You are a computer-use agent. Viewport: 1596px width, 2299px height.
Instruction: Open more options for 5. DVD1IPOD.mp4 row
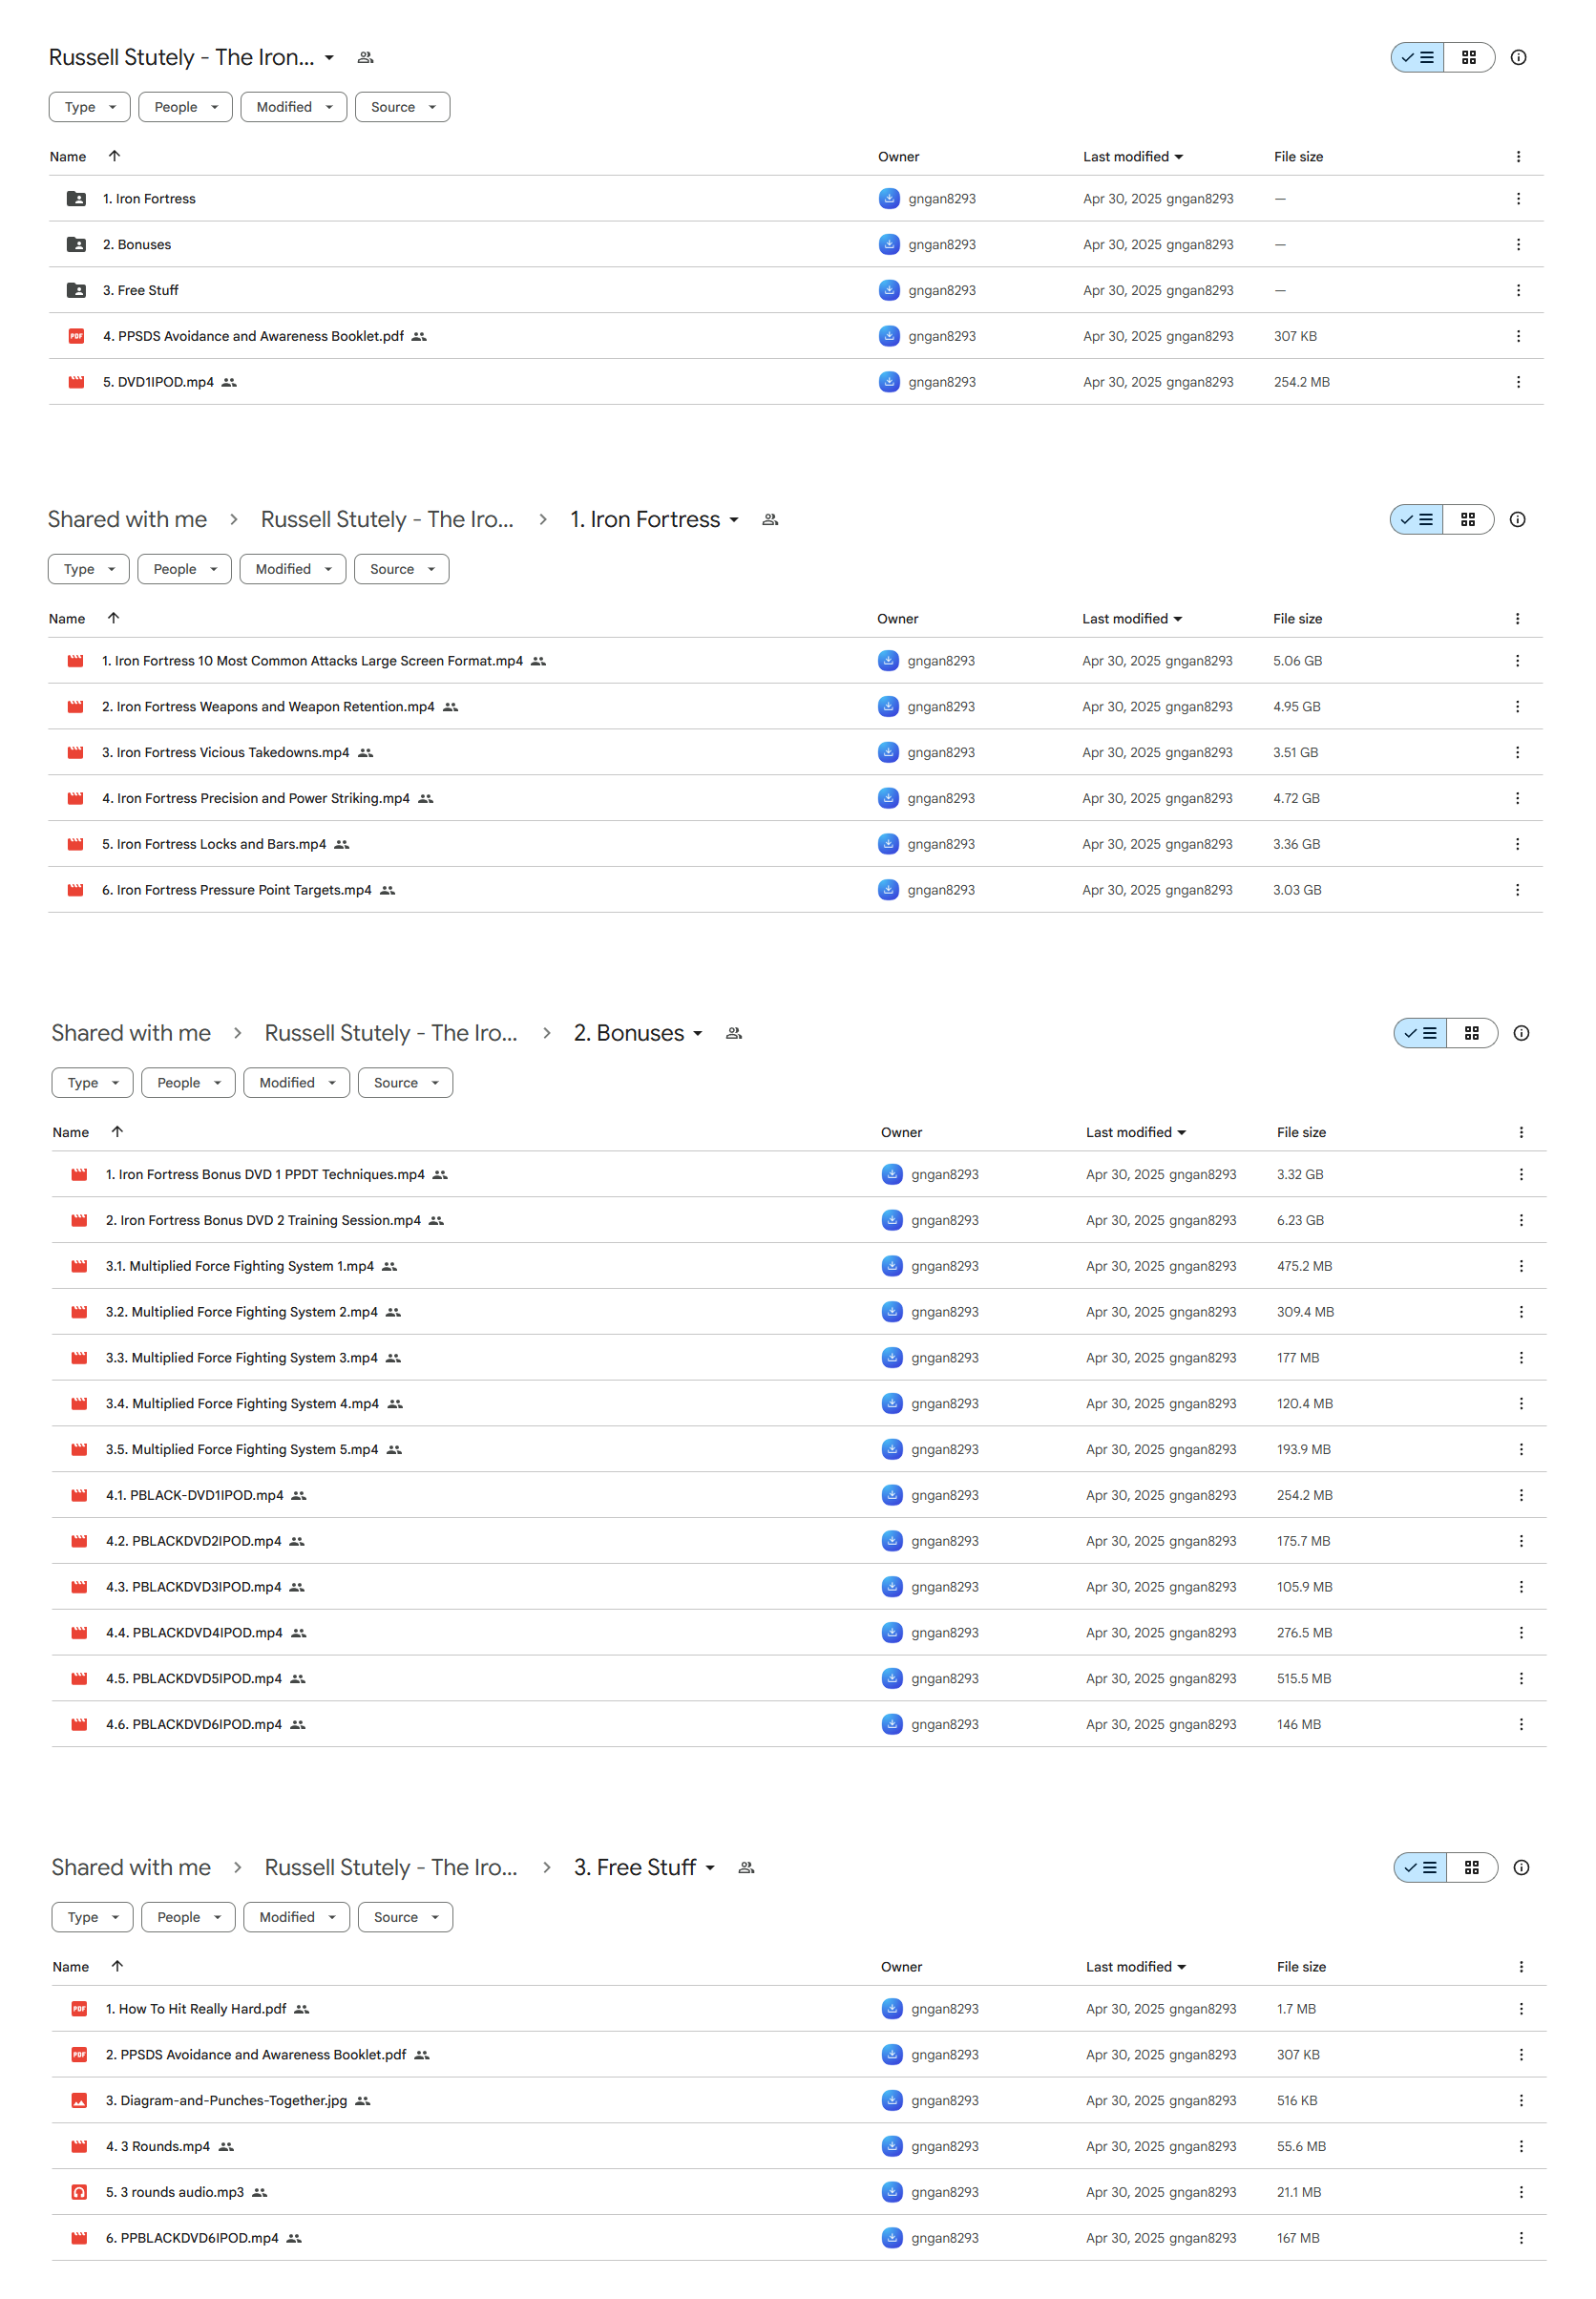pos(1518,383)
